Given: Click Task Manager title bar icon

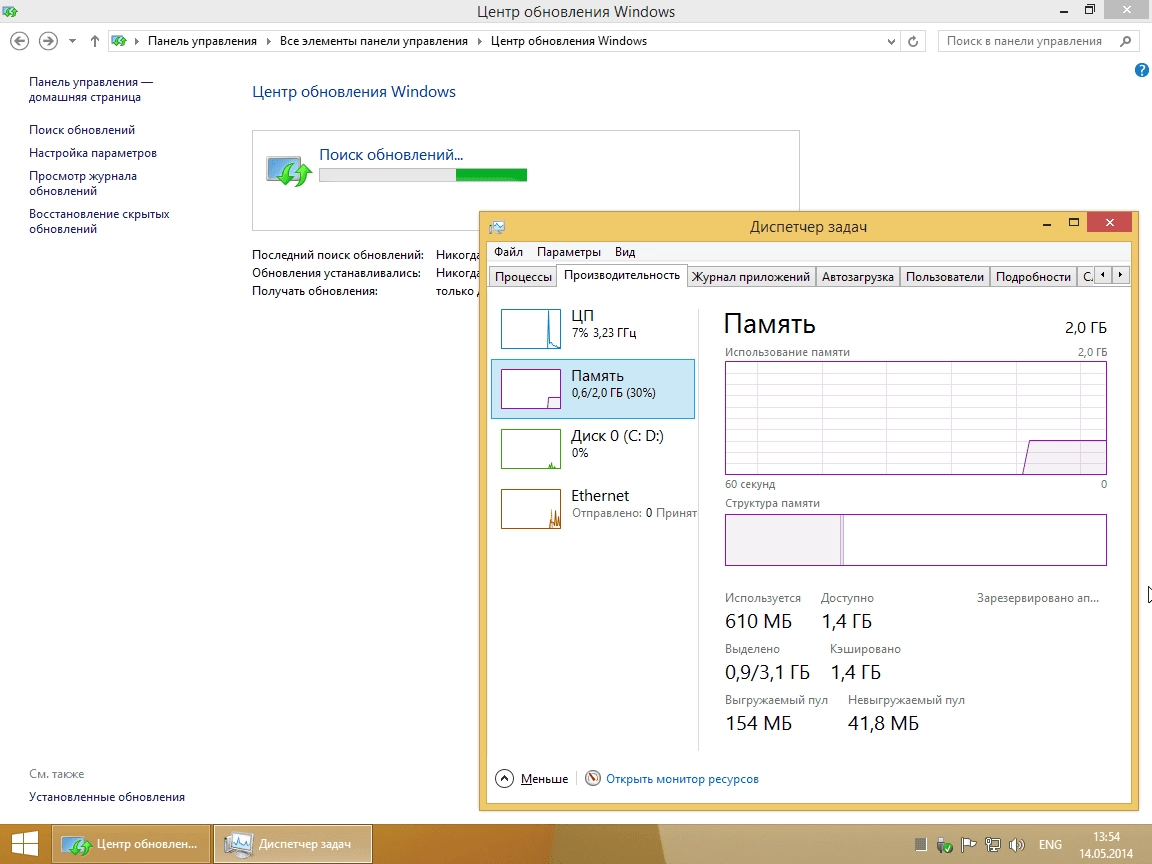Looking at the screenshot, I should [x=497, y=227].
